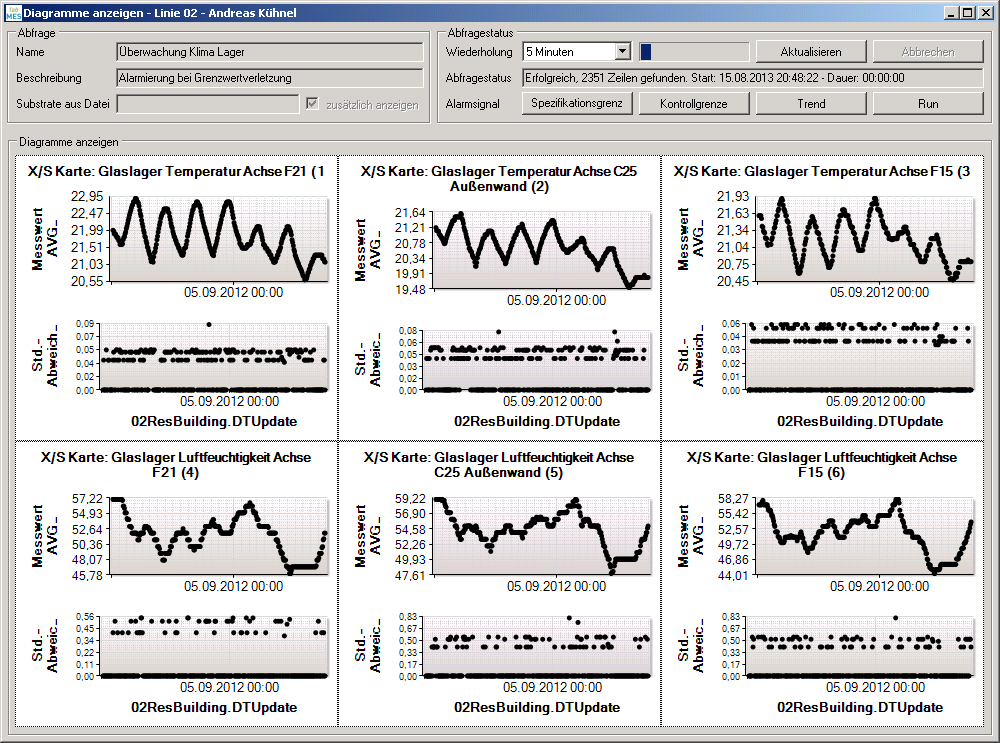The height and width of the screenshot is (743, 1000).
Task: Click the Kontrollgrenze alarm button
Action: pyautogui.click(x=693, y=104)
